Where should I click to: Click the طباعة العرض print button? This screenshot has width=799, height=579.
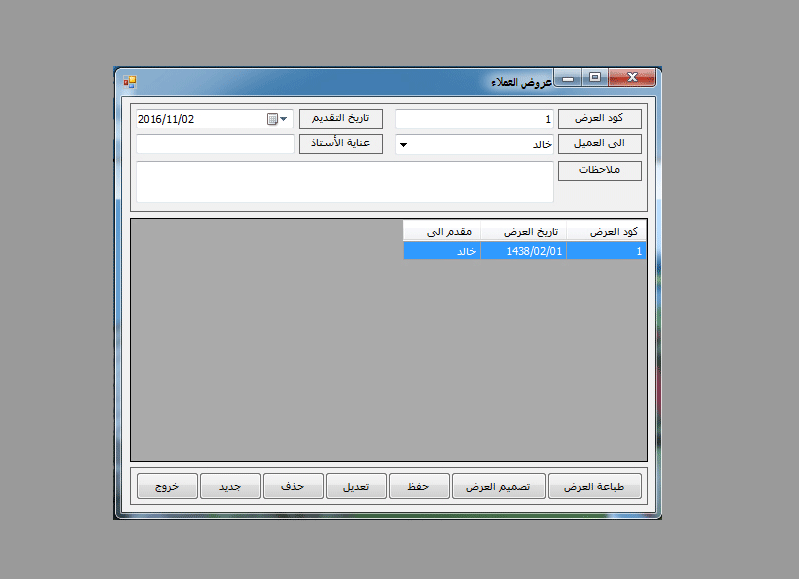pyautogui.click(x=594, y=486)
